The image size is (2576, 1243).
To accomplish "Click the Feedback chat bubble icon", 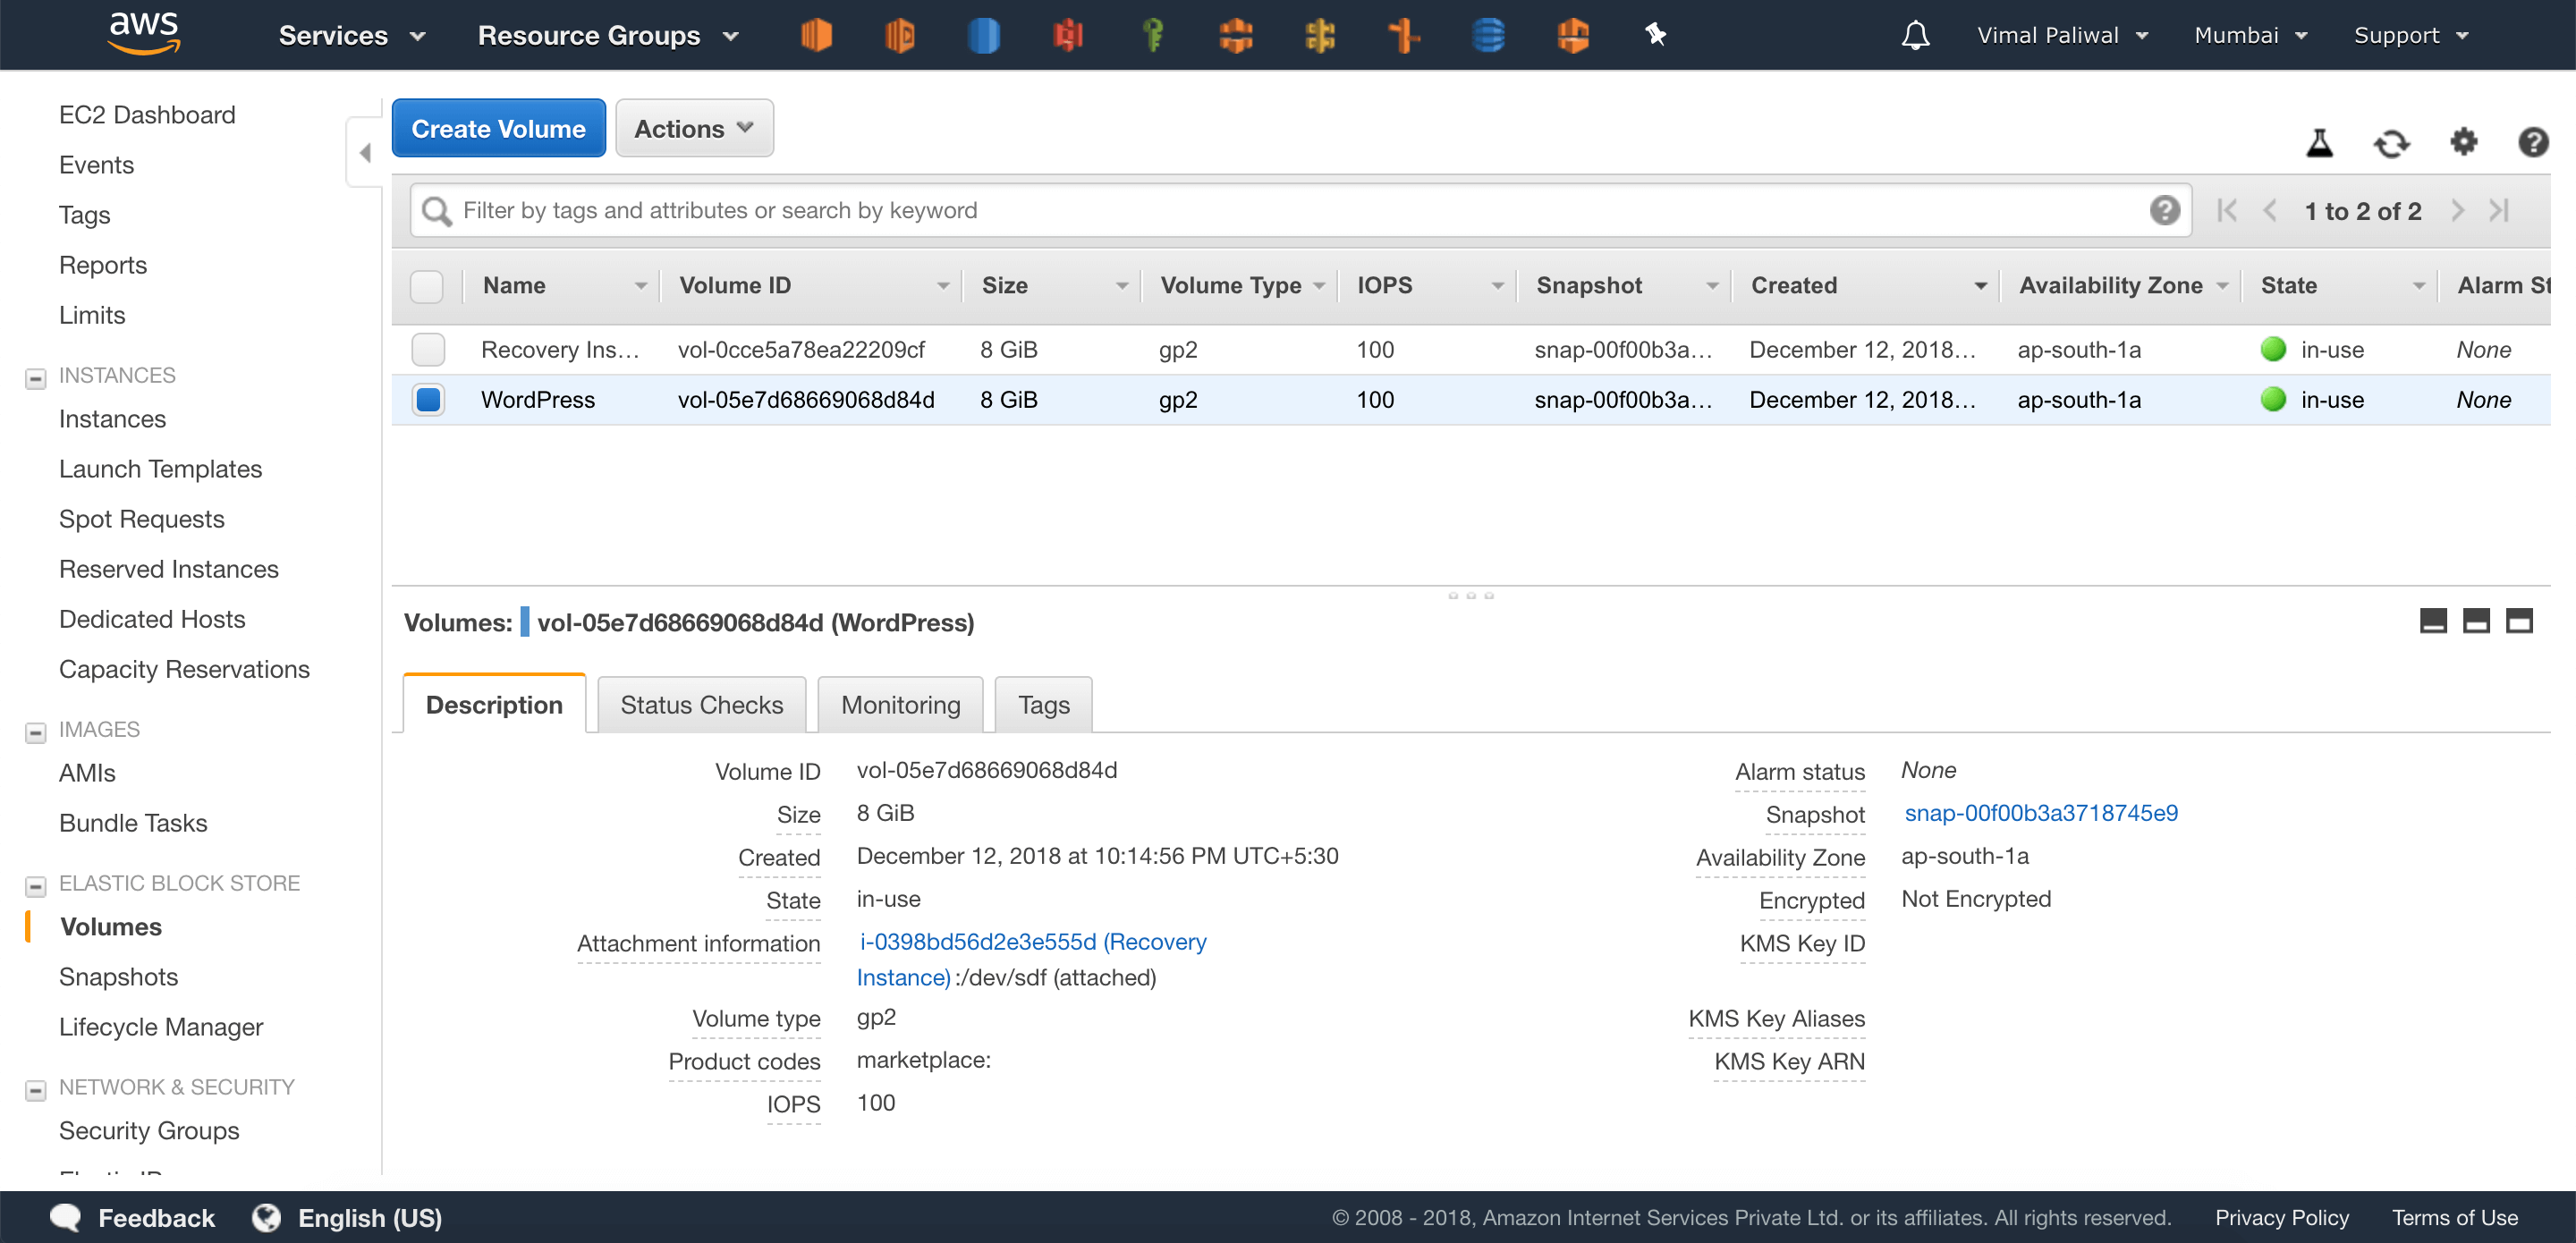I will coord(66,1217).
